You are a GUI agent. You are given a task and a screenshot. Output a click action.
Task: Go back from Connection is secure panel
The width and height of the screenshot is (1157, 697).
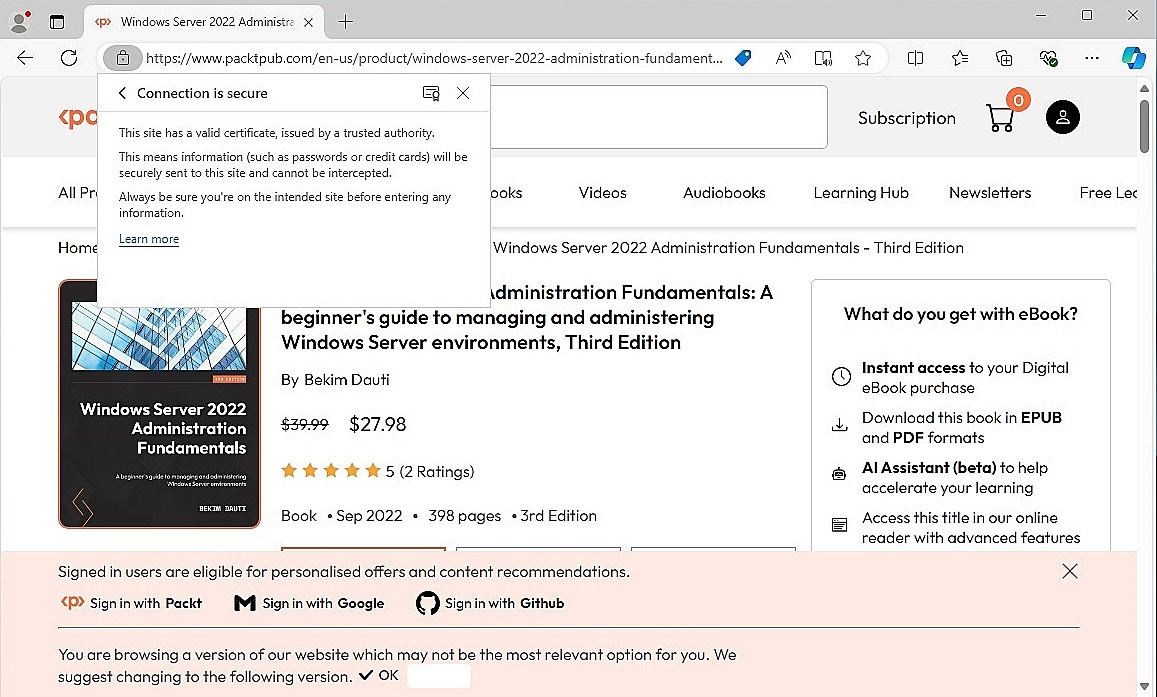coord(122,93)
